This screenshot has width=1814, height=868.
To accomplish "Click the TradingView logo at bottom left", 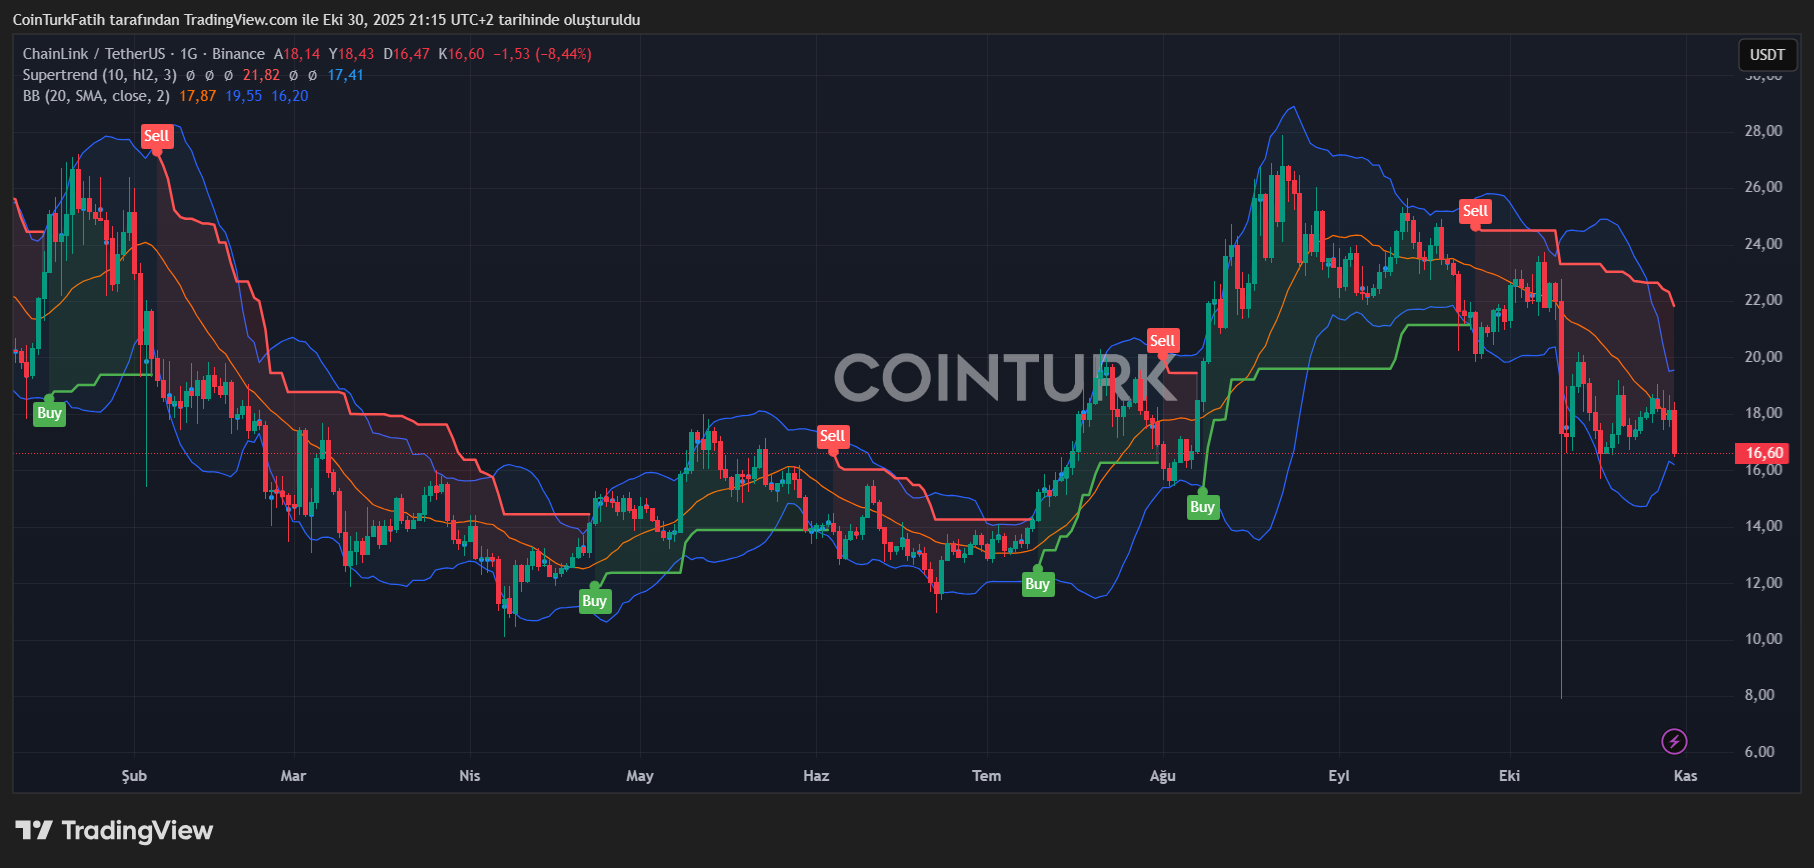I will coord(115,830).
